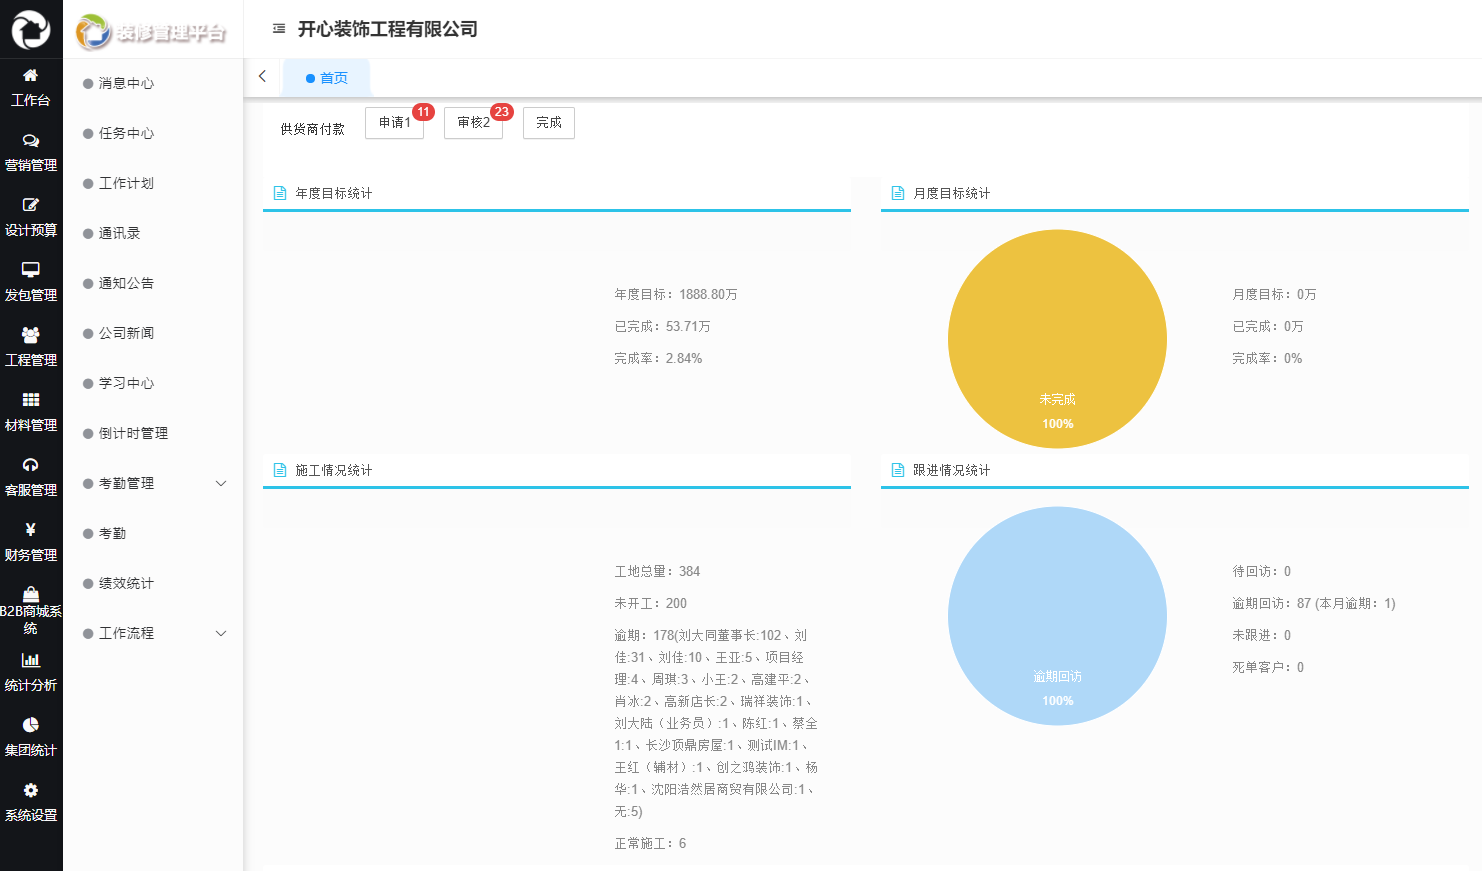This screenshot has width=1482, height=871.
Task: Open the 消息中心 menu item
Action: (122, 84)
